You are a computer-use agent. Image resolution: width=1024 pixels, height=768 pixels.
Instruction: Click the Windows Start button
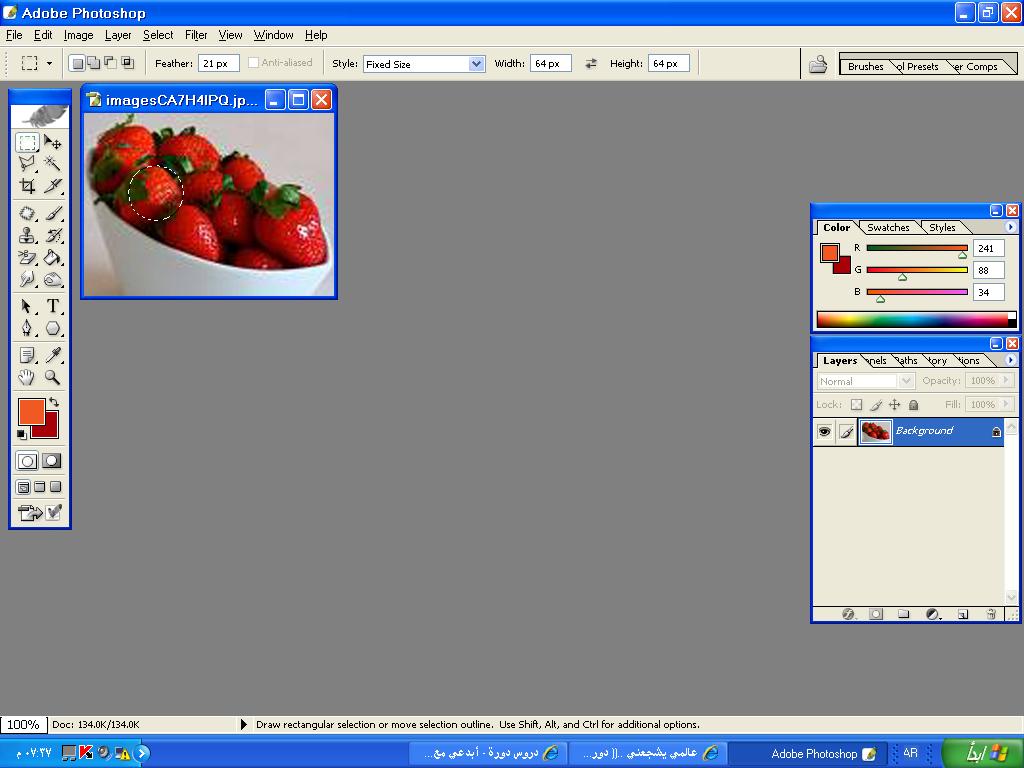coord(981,753)
